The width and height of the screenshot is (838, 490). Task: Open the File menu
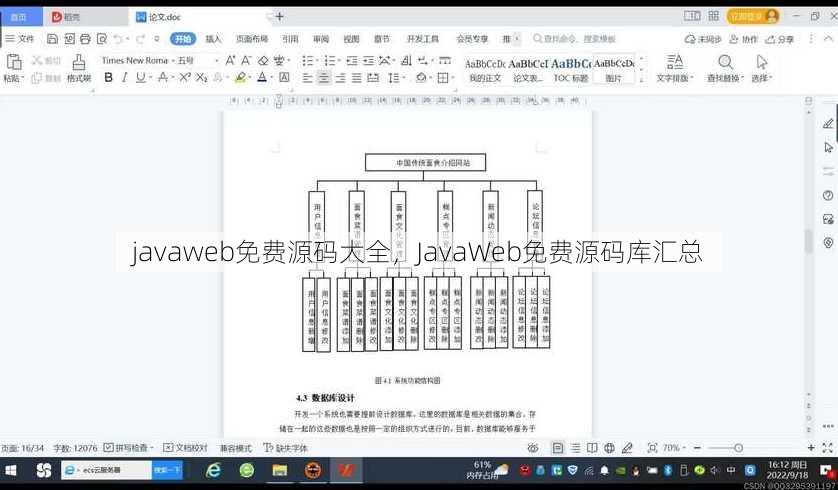20,39
